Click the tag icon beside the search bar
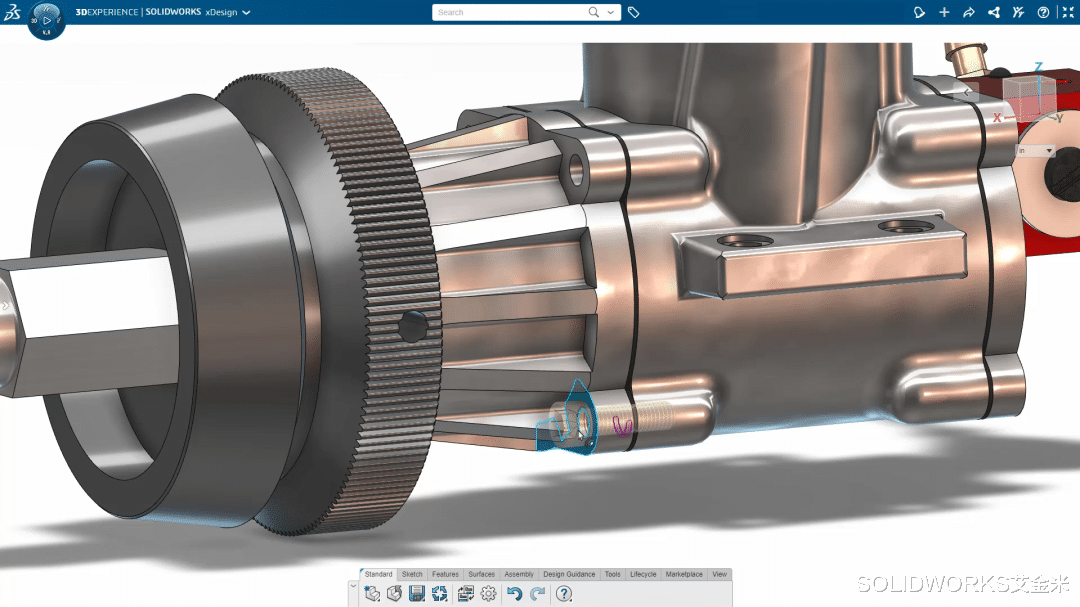1080x607 pixels. (x=633, y=12)
